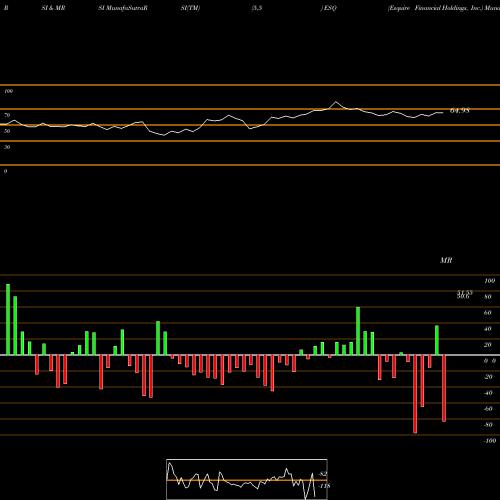
Task: Click the MR axis label -60
Action: [x=488, y=409]
